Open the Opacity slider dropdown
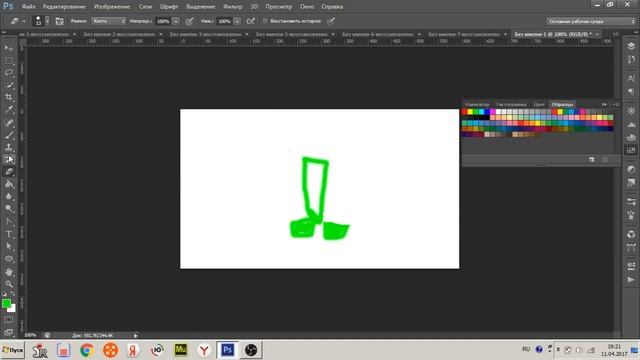Image resolution: width=640 pixels, height=360 pixels. [x=176, y=21]
